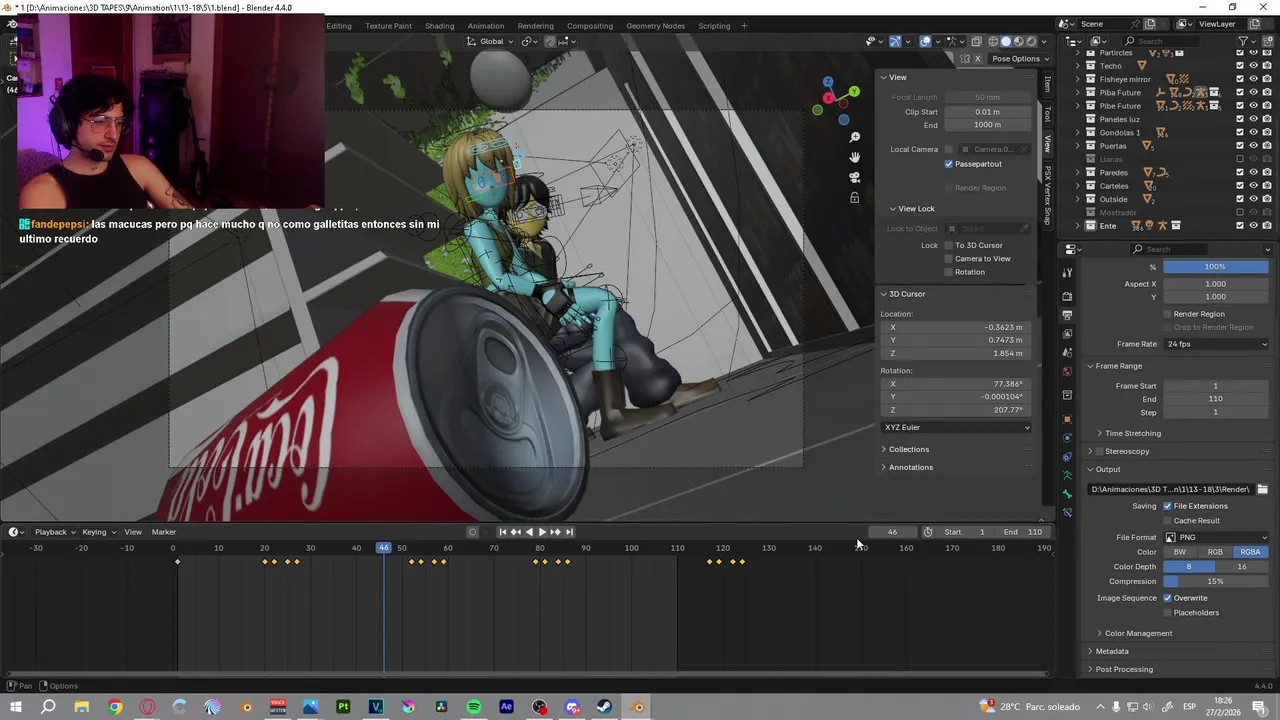Image resolution: width=1280 pixels, height=720 pixels.
Task: Toggle auto keying record button
Action: pos(473,532)
